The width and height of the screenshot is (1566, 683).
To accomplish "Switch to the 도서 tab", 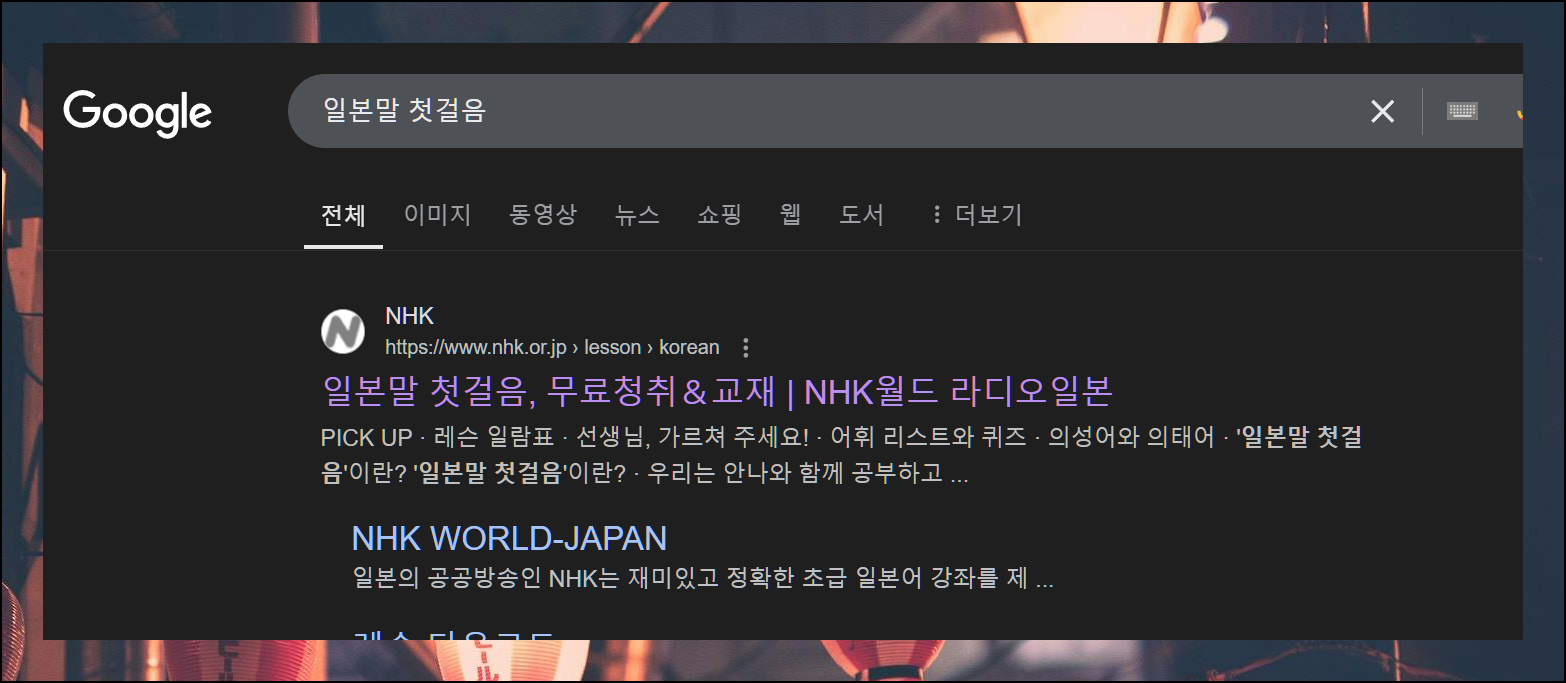I will (862, 215).
